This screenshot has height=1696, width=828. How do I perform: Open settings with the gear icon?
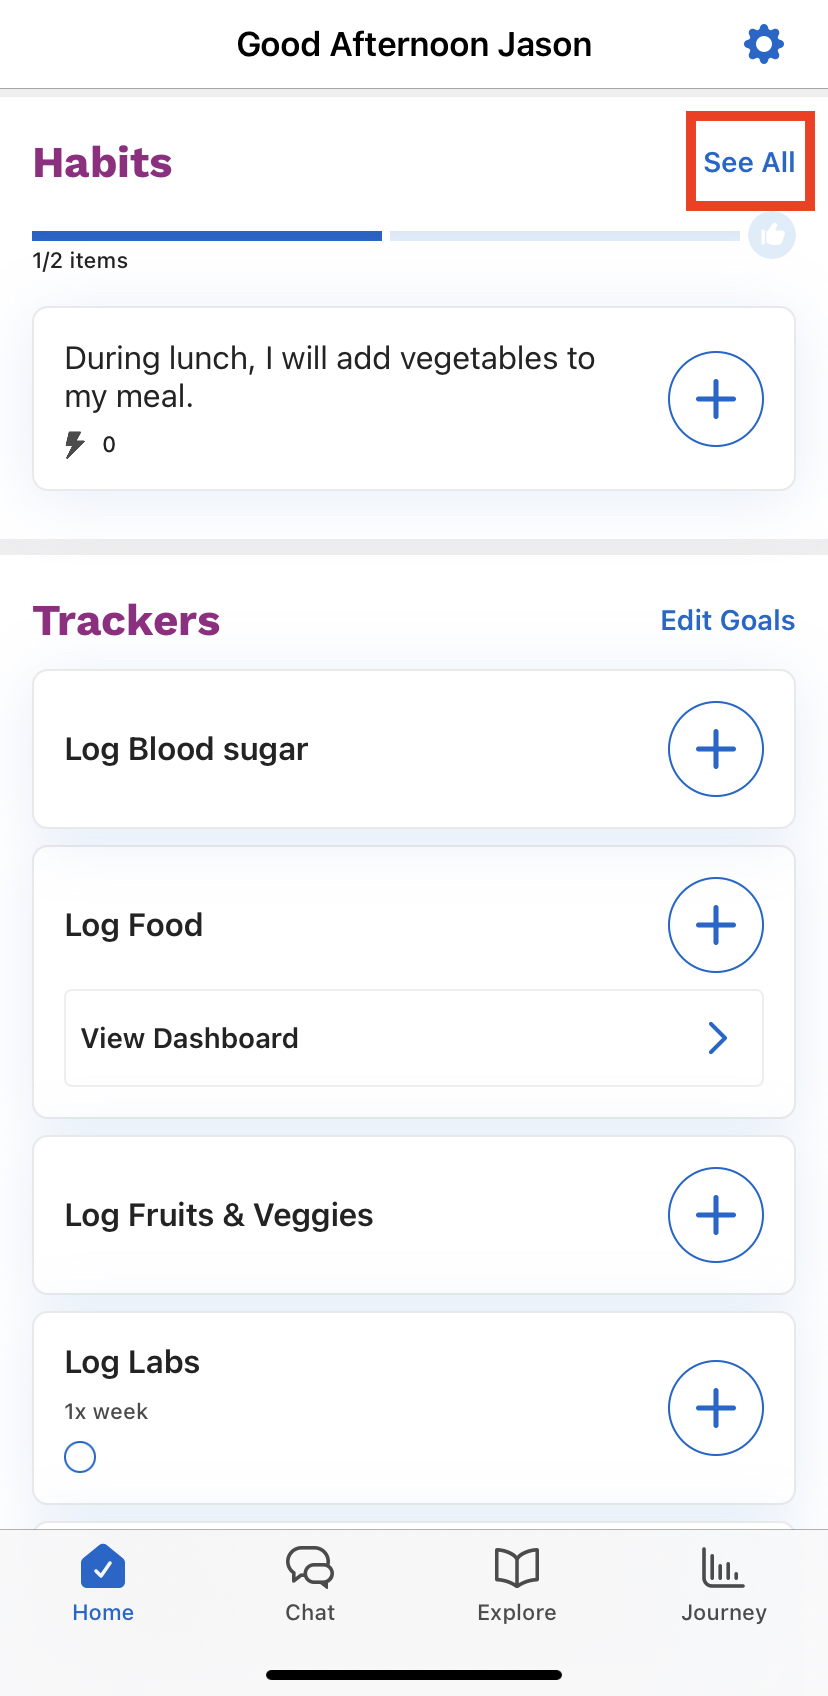coord(764,44)
